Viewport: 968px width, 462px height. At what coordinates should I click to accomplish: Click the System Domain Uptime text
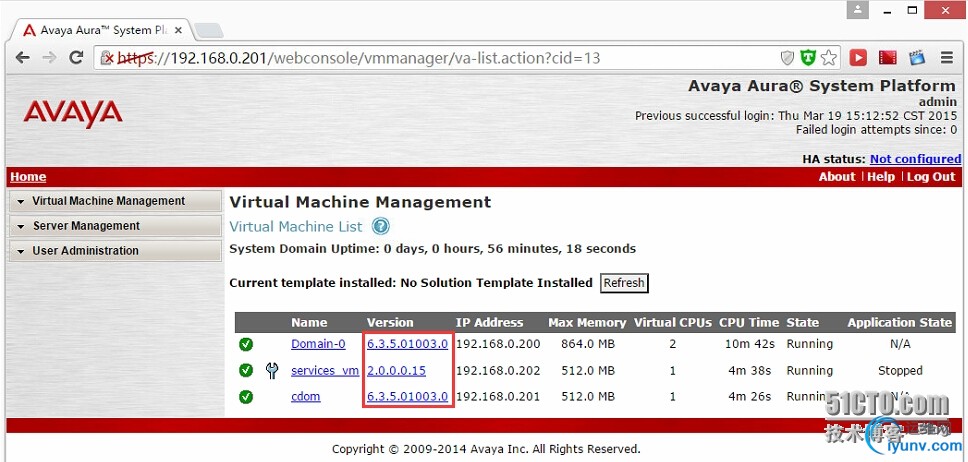pyautogui.click(x=432, y=249)
